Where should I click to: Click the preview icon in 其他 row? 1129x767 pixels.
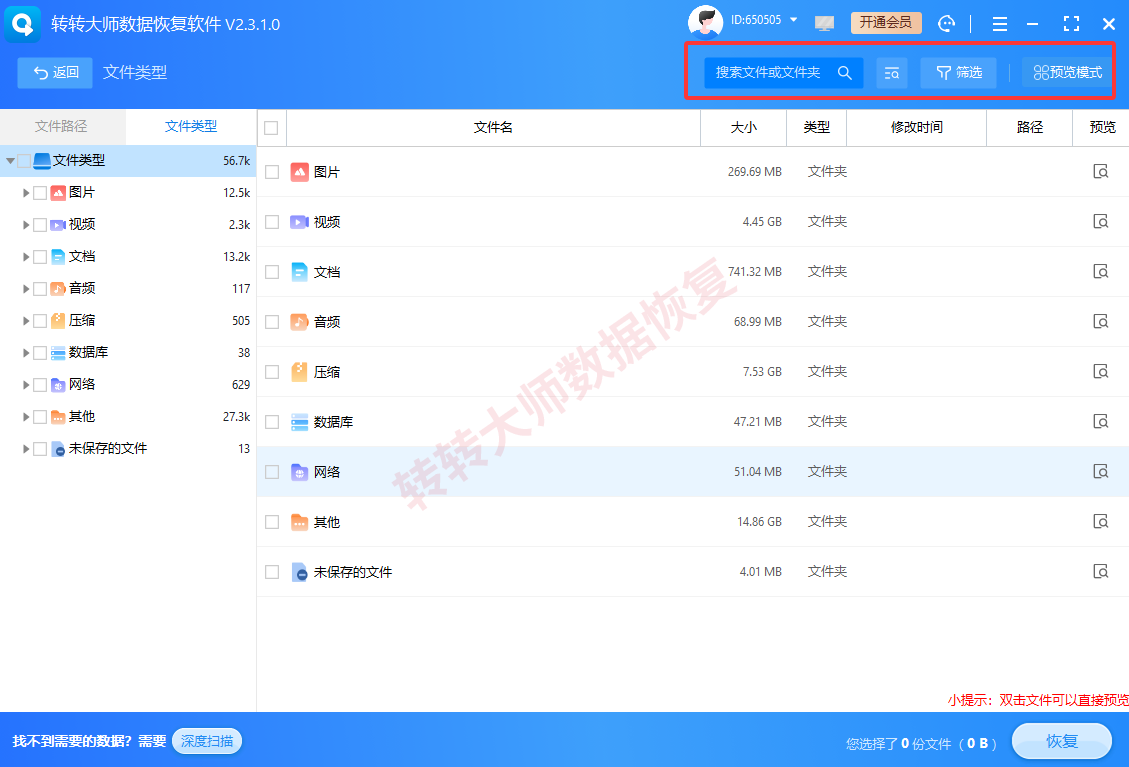1100,521
